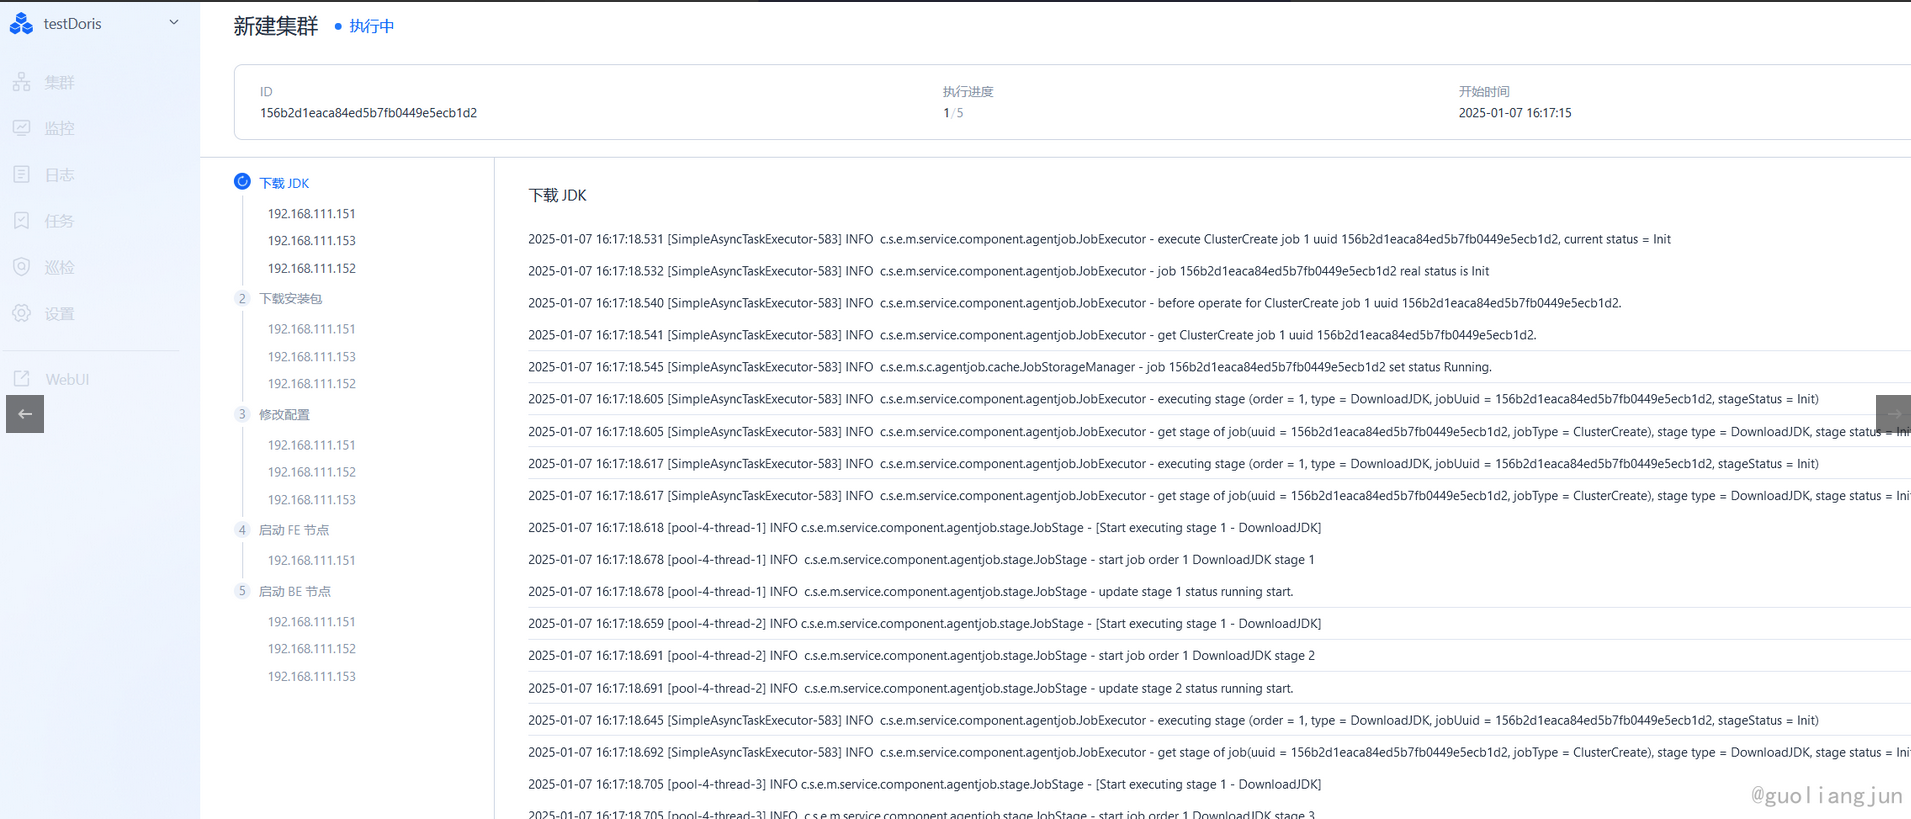The height and width of the screenshot is (819, 1911).
Task: Select 192.168.111.151 under 启动 FE 节点
Action: (x=311, y=560)
